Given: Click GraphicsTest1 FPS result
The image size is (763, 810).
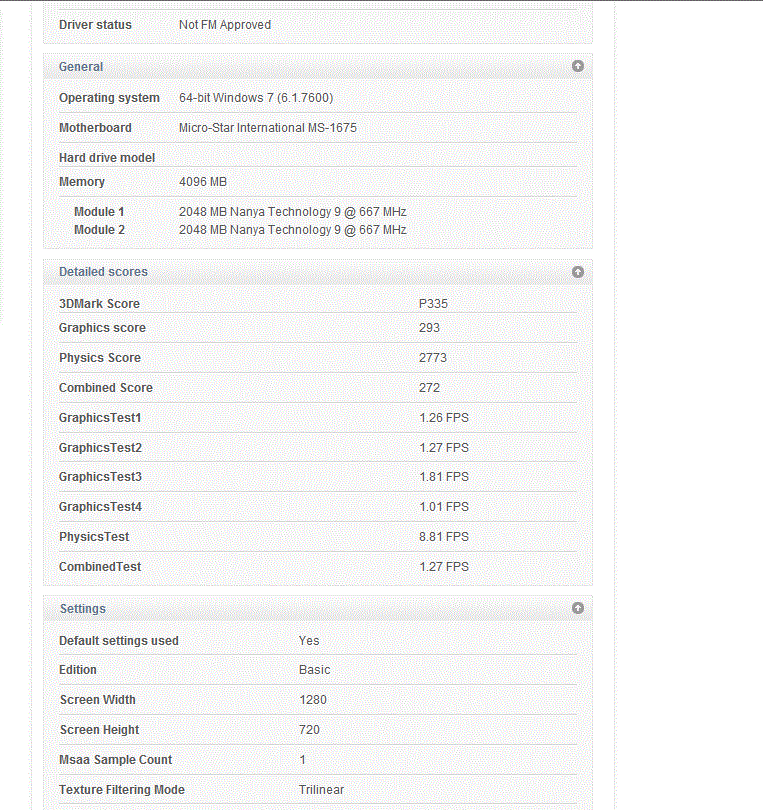Looking at the screenshot, I should pyautogui.click(x=444, y=418).
